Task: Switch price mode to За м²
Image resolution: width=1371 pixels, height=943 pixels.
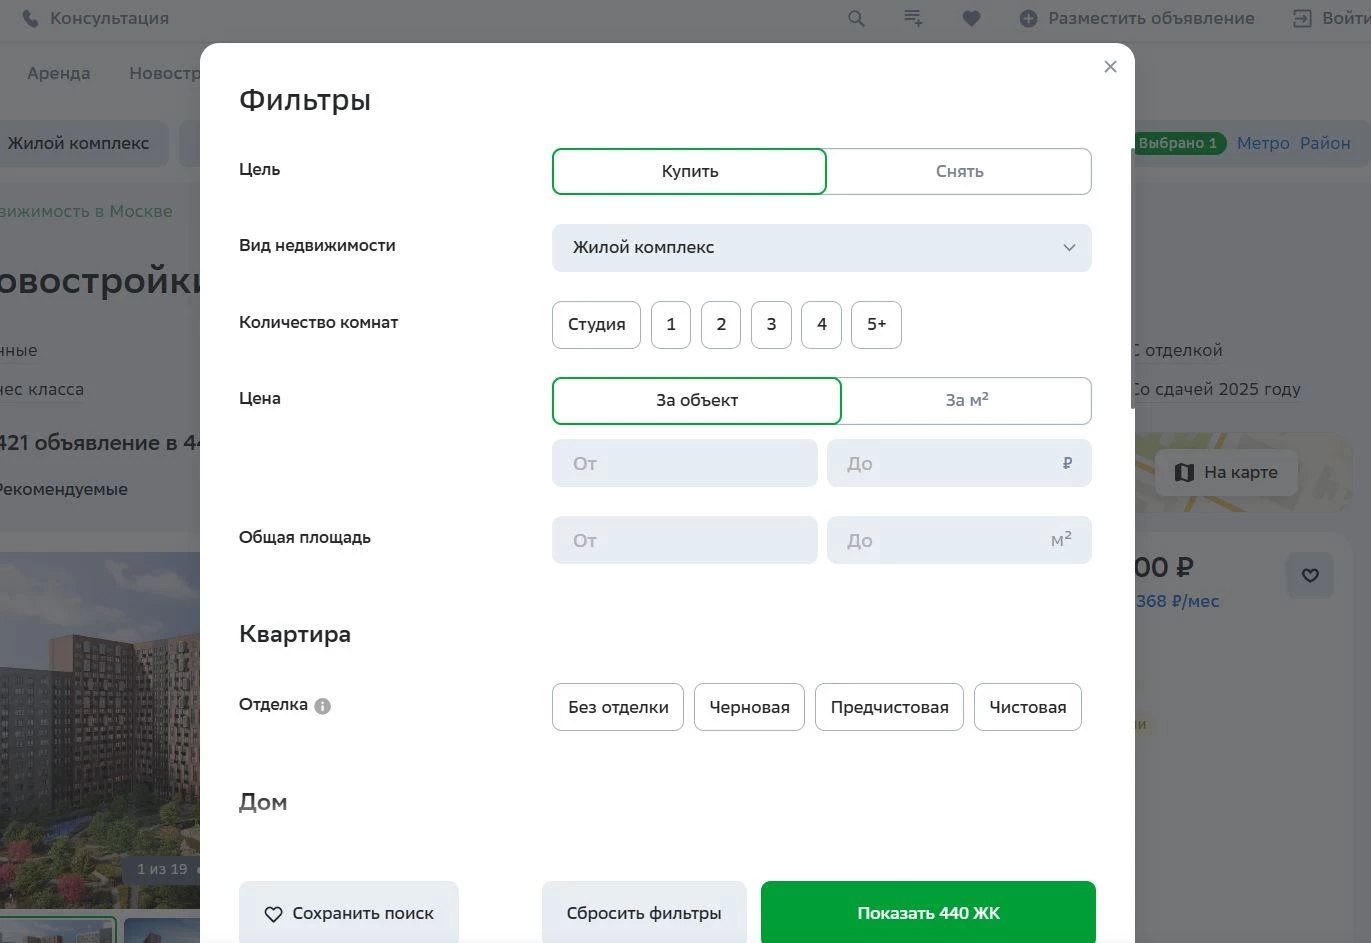Action: [x=964, y=400]
